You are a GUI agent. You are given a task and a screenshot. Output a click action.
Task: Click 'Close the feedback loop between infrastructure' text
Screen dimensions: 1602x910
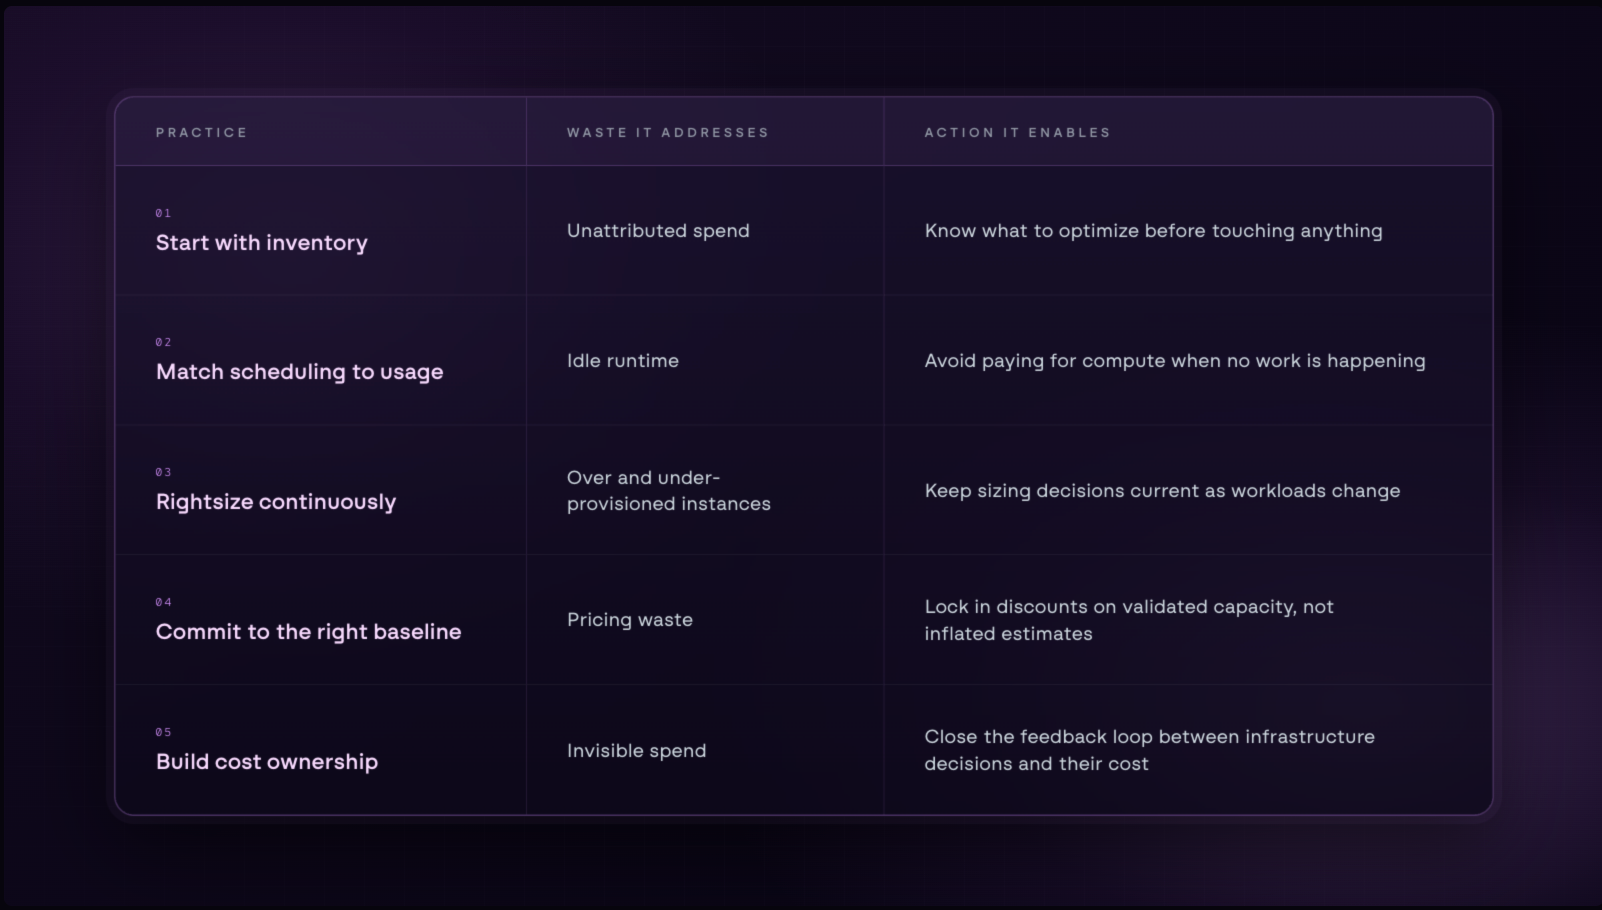[1149, 737]
